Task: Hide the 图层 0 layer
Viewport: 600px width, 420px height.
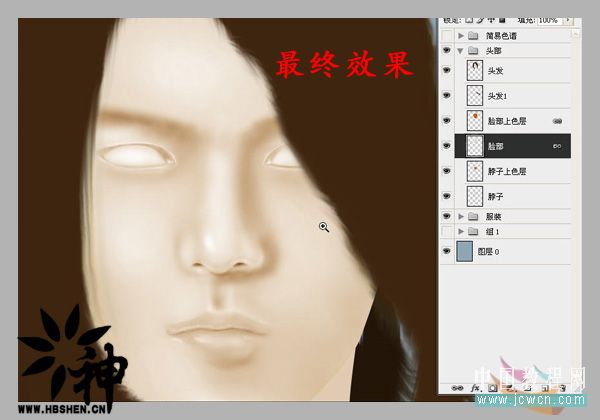Action: [446, 251]
